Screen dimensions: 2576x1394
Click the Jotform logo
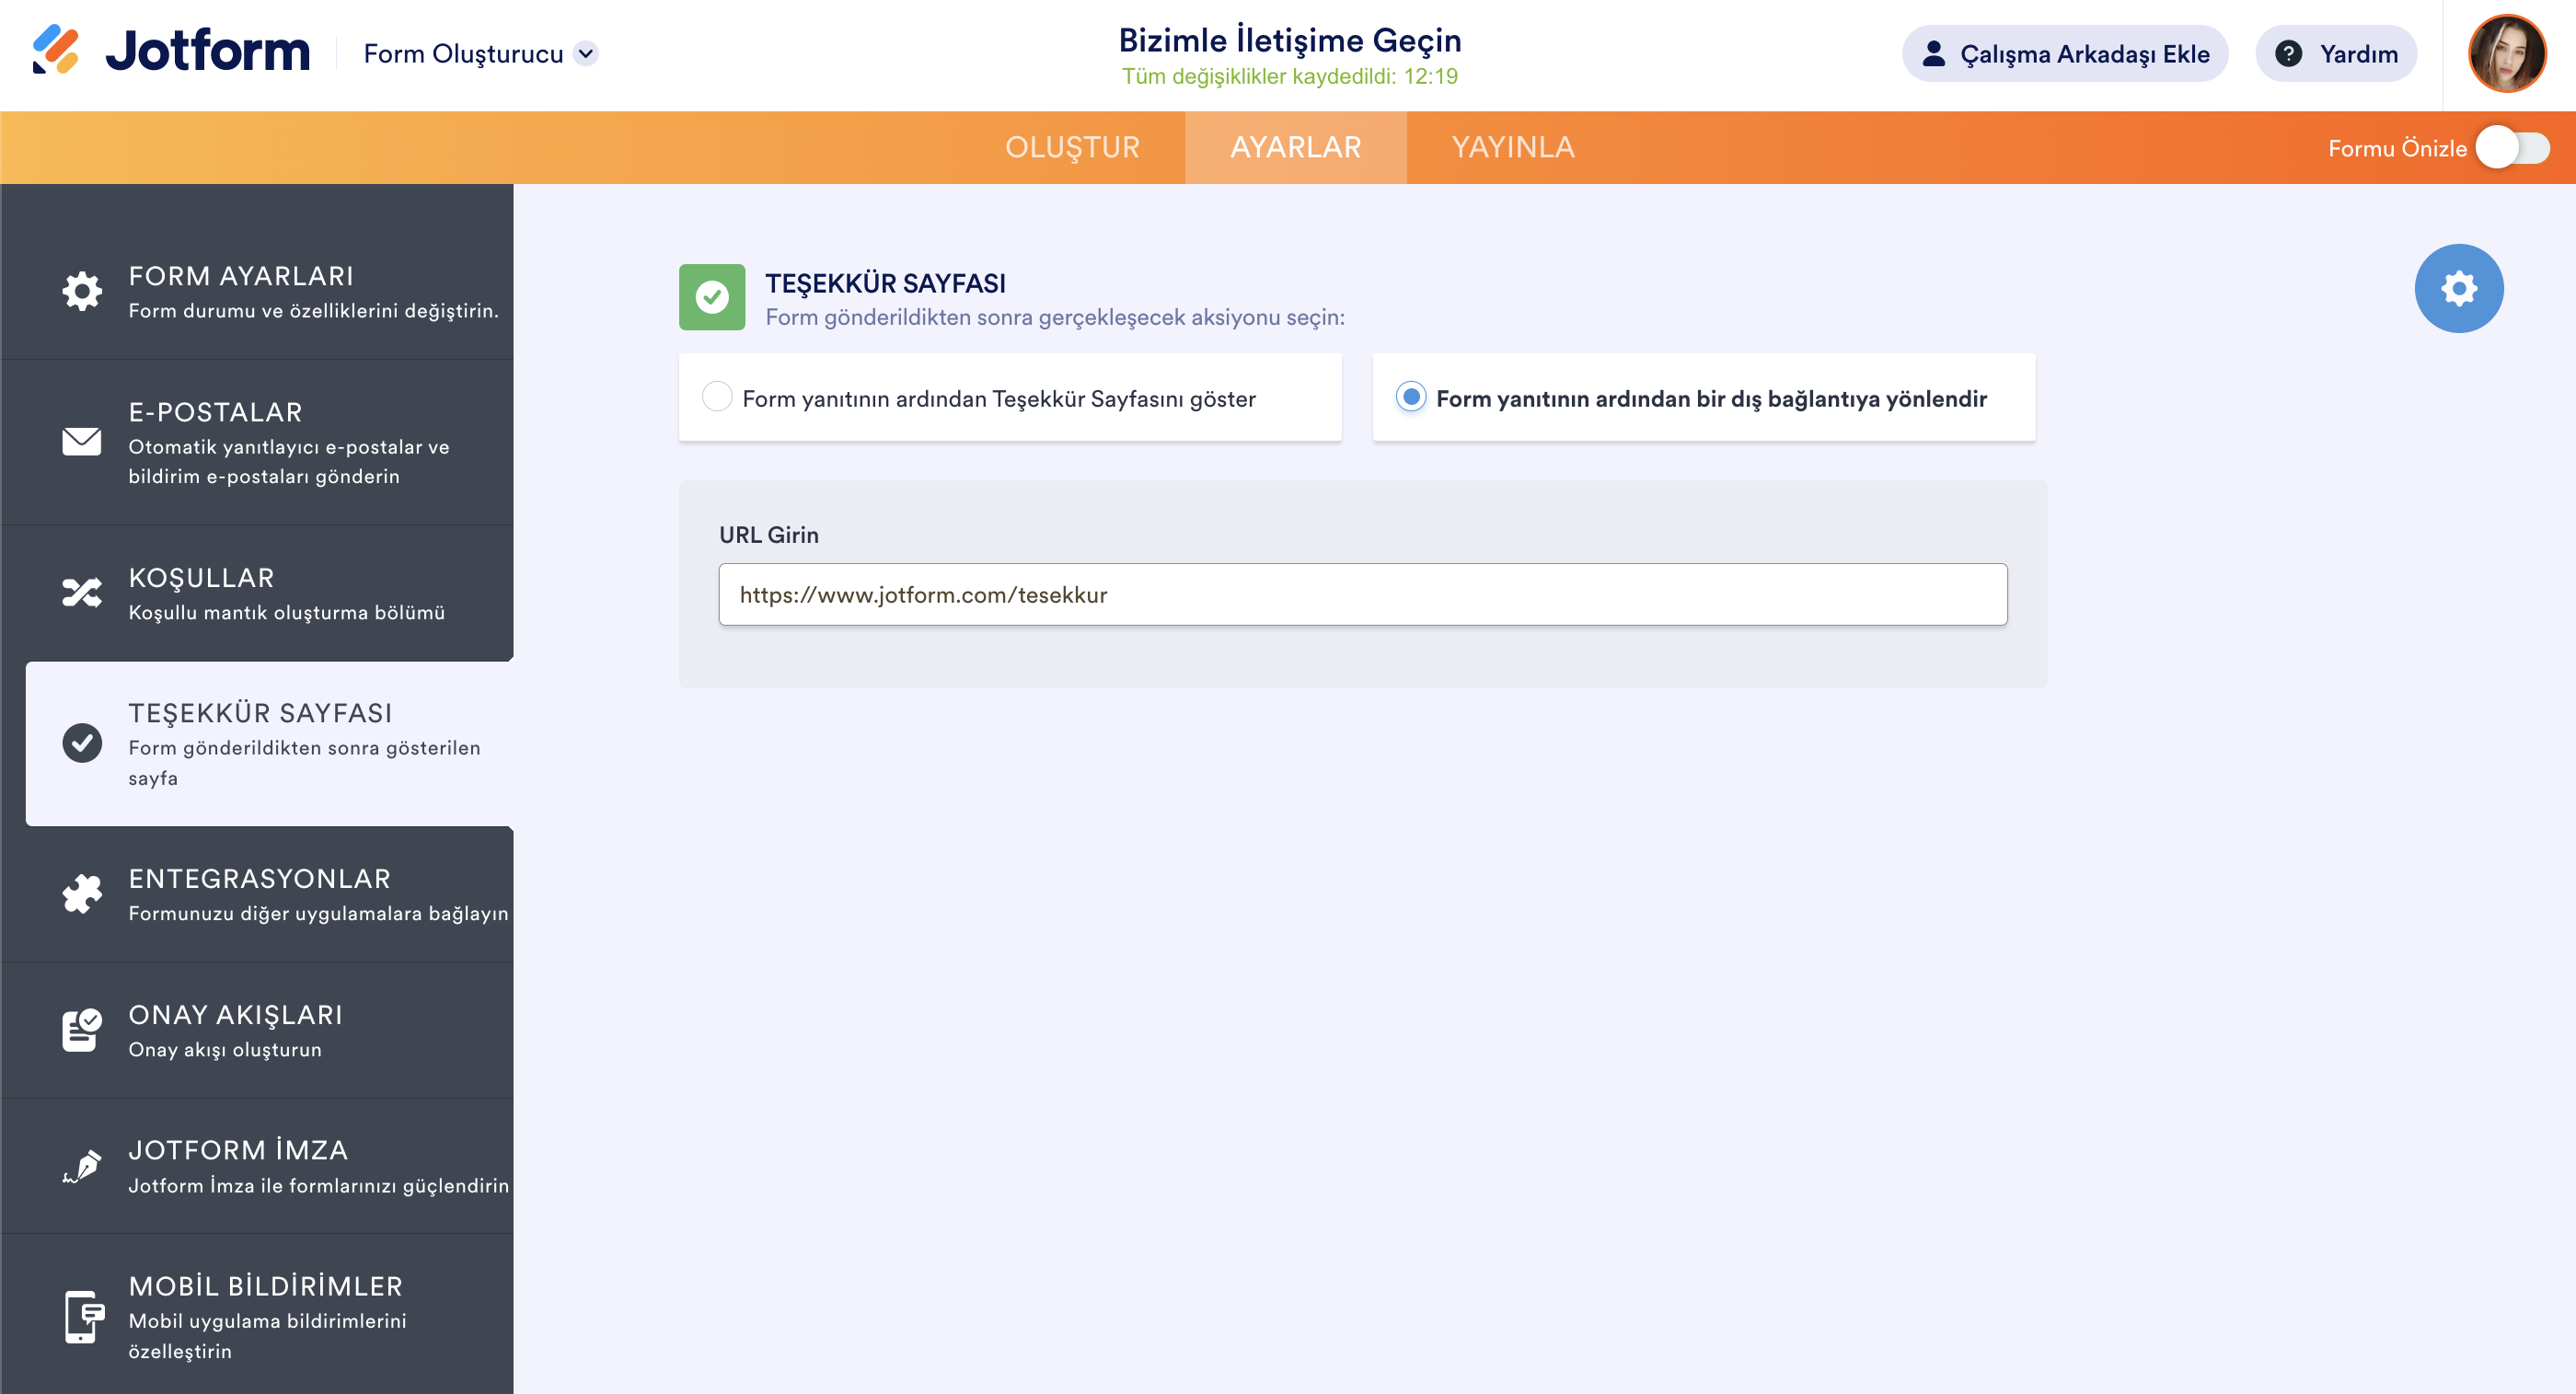point(171,51)
